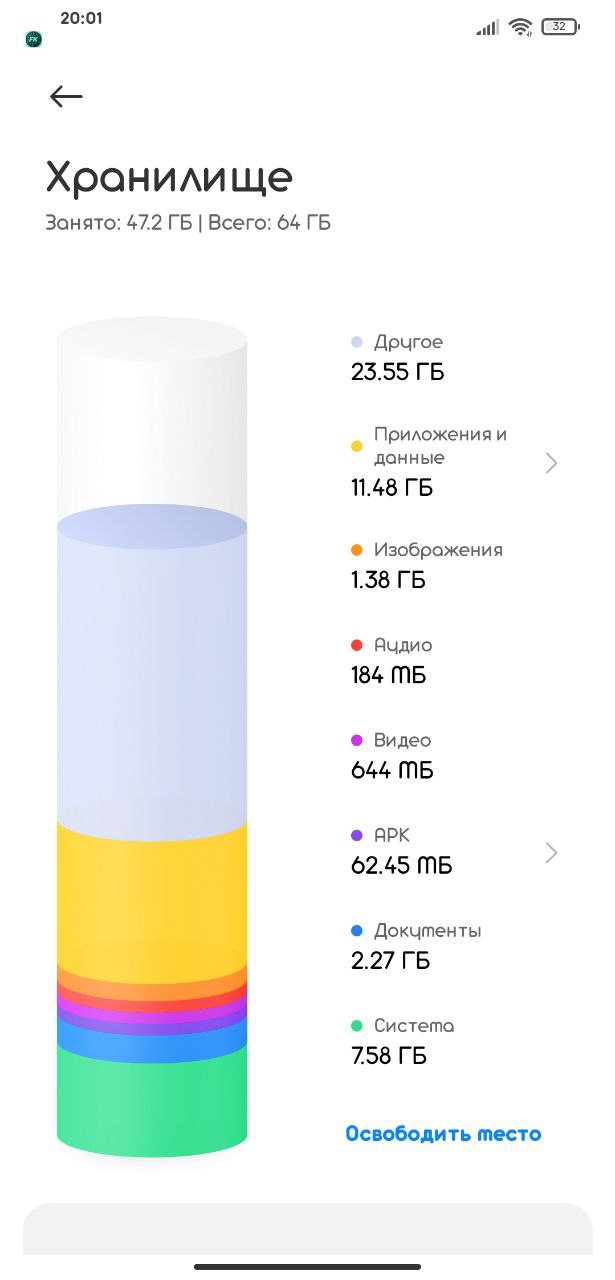Screen dimensions: 615x1280
Task: Tap the battery indicator icon
Action: click(559, 27)
